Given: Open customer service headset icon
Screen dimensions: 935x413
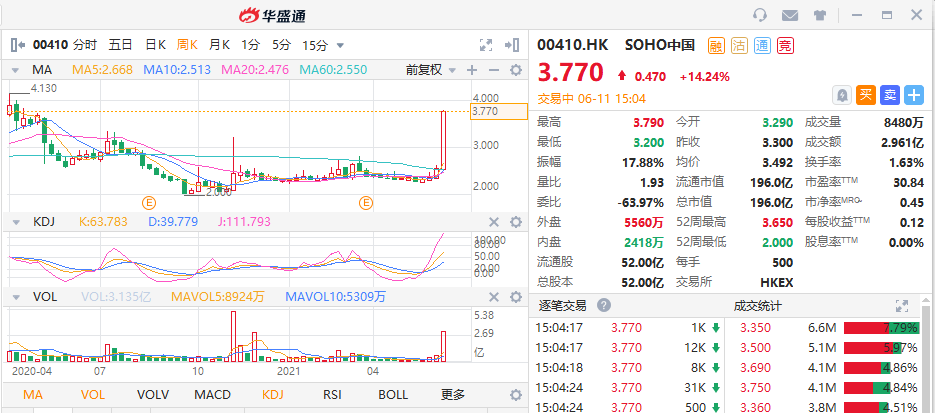Looking at the screenshot, I should (760, 15).
